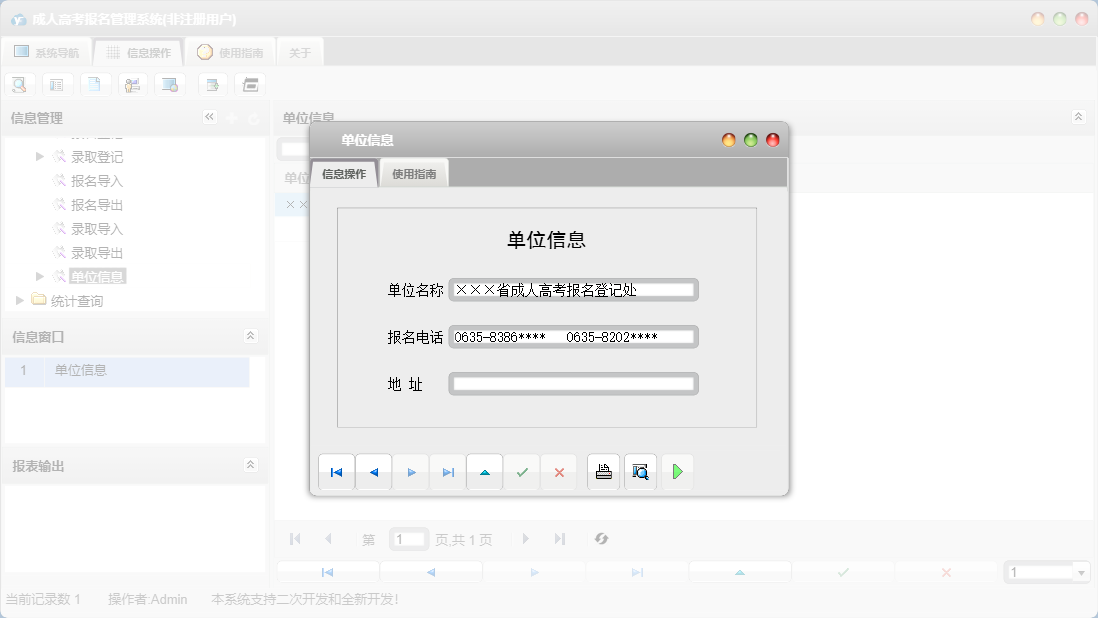
Task: Expand the 录取登记 tree node
Action: [x=40, y=157]
